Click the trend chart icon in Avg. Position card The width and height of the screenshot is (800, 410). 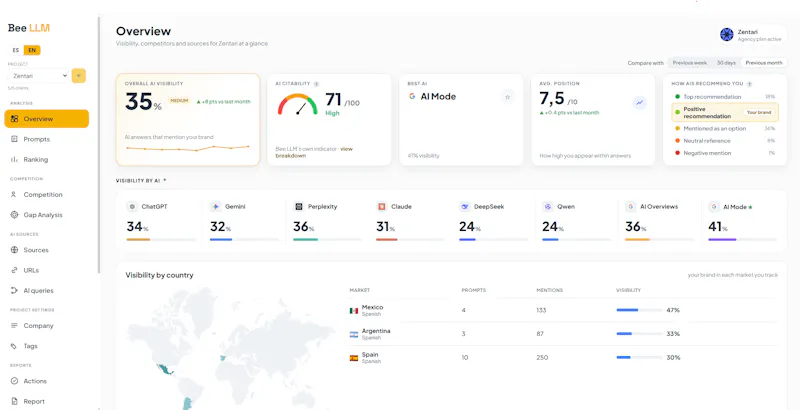(639, 102)
